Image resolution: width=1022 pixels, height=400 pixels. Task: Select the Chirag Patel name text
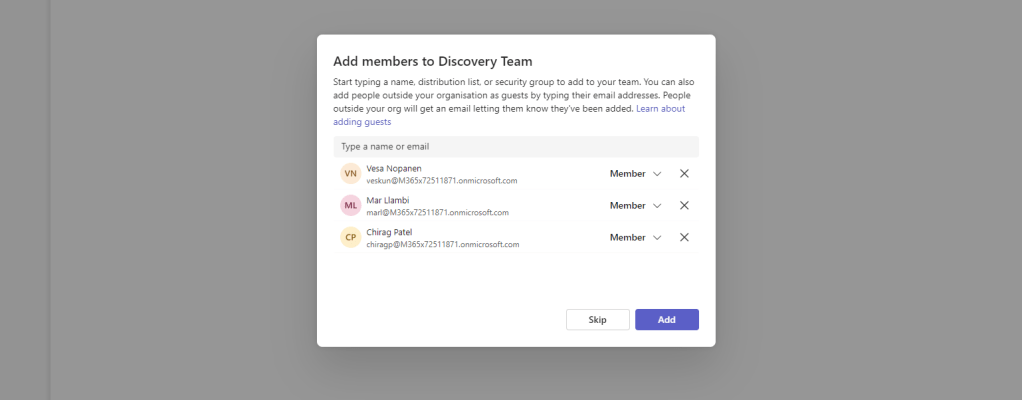click(x=389, y=232)
